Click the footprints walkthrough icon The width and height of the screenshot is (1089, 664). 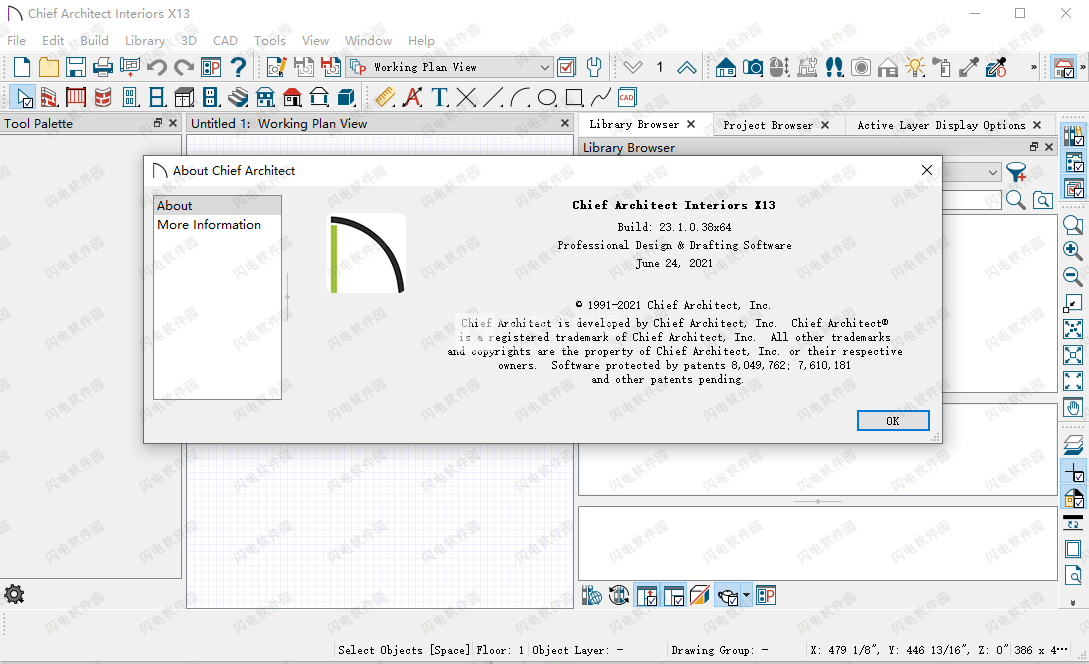(834, 67)
